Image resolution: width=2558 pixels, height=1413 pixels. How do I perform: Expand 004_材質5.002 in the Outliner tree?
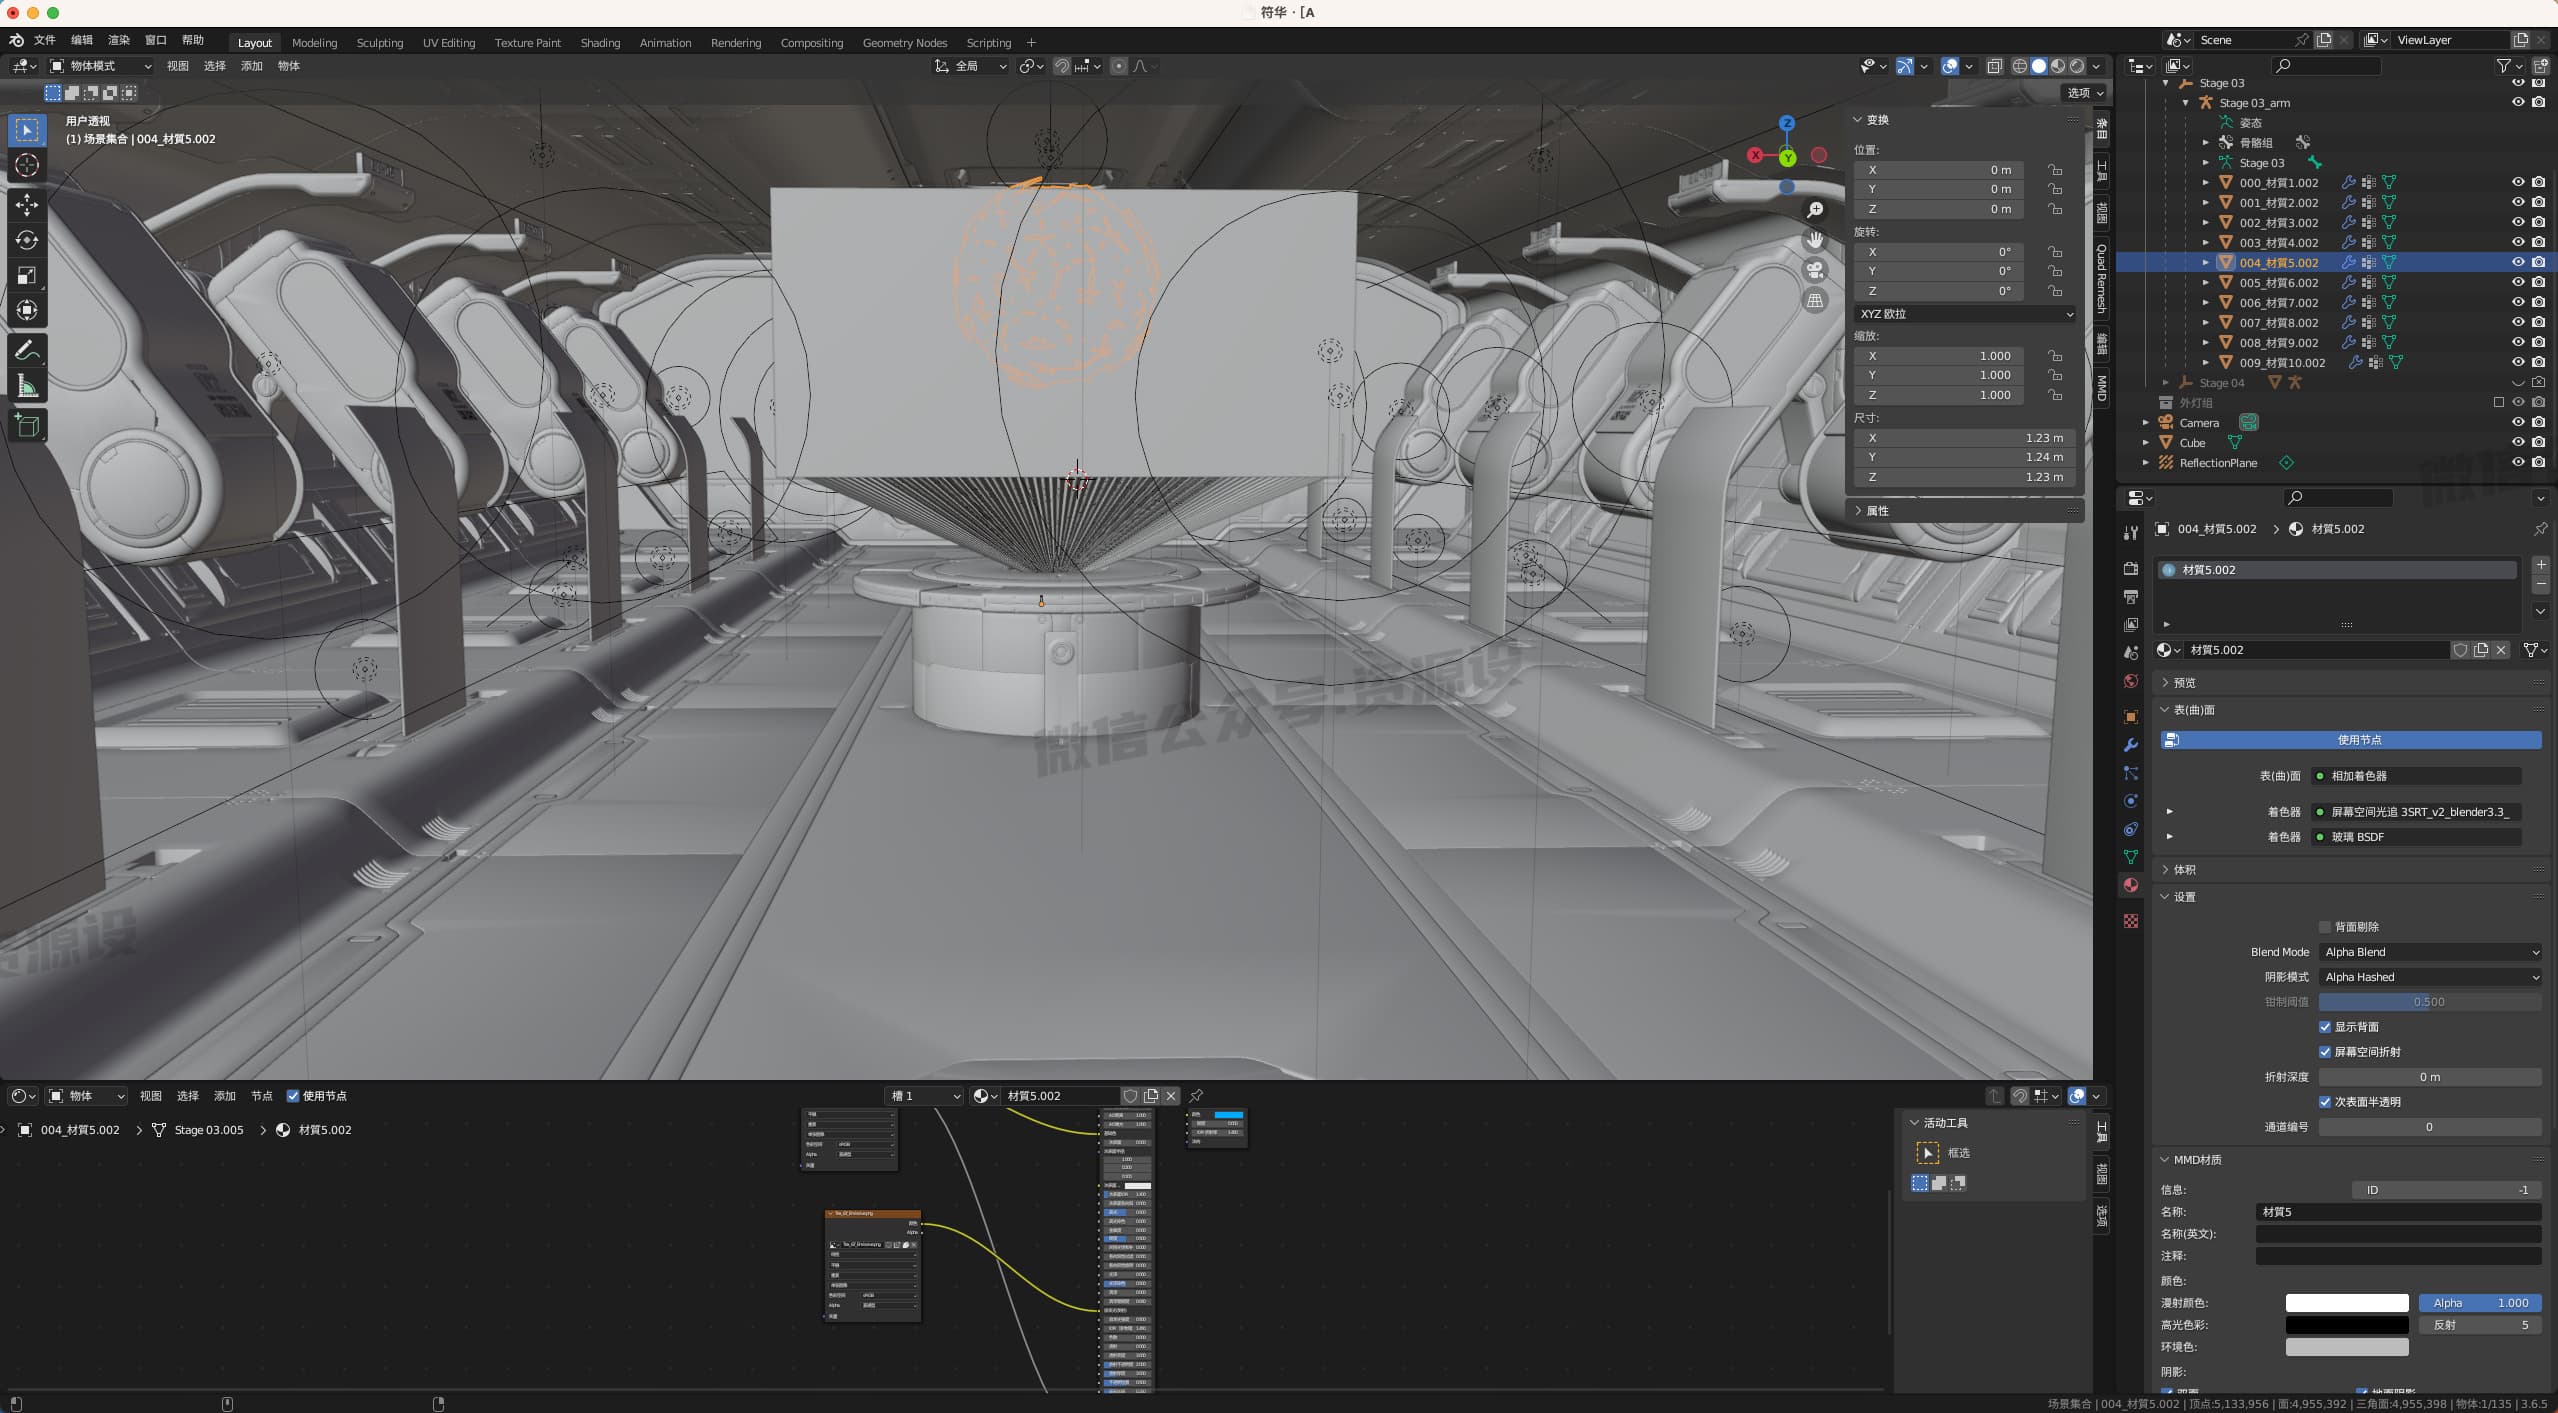point(2206,263)
